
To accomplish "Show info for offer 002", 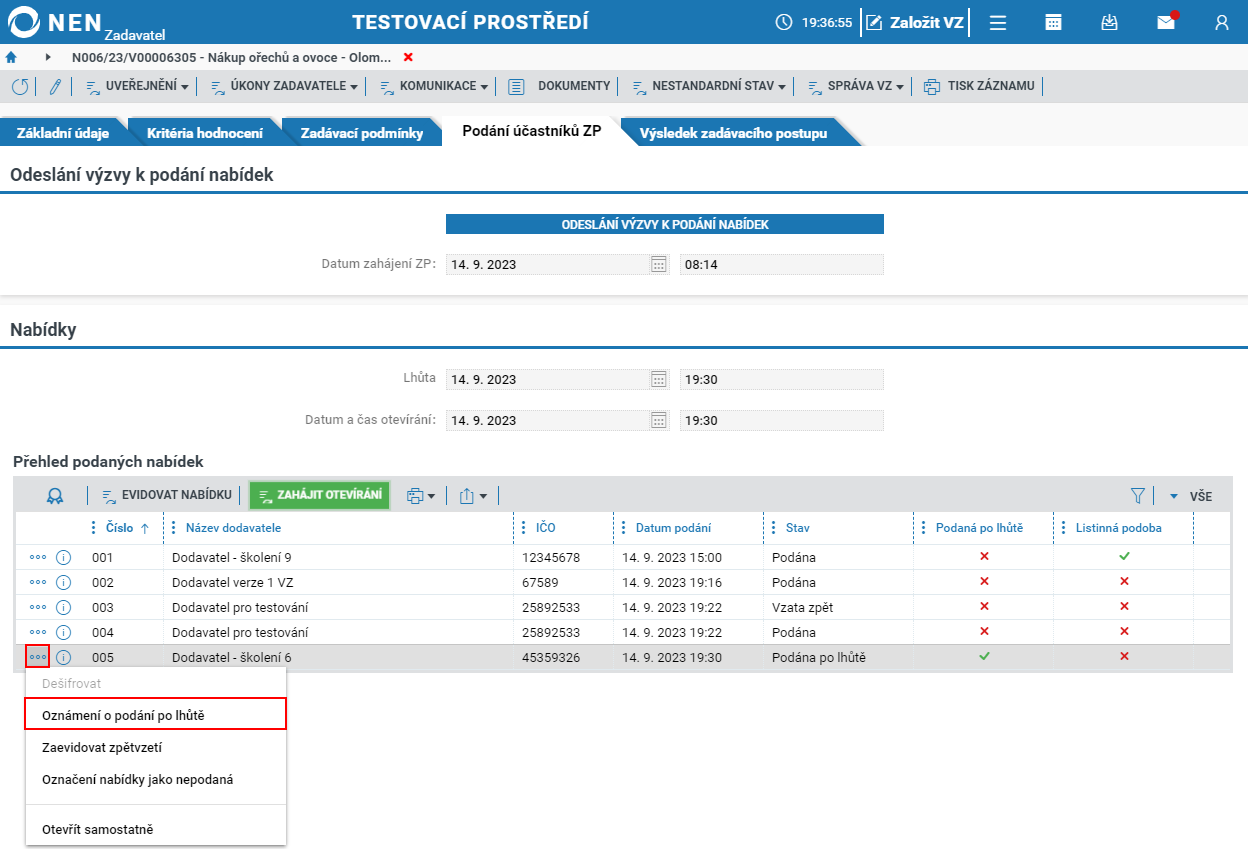I will (63, 582).
